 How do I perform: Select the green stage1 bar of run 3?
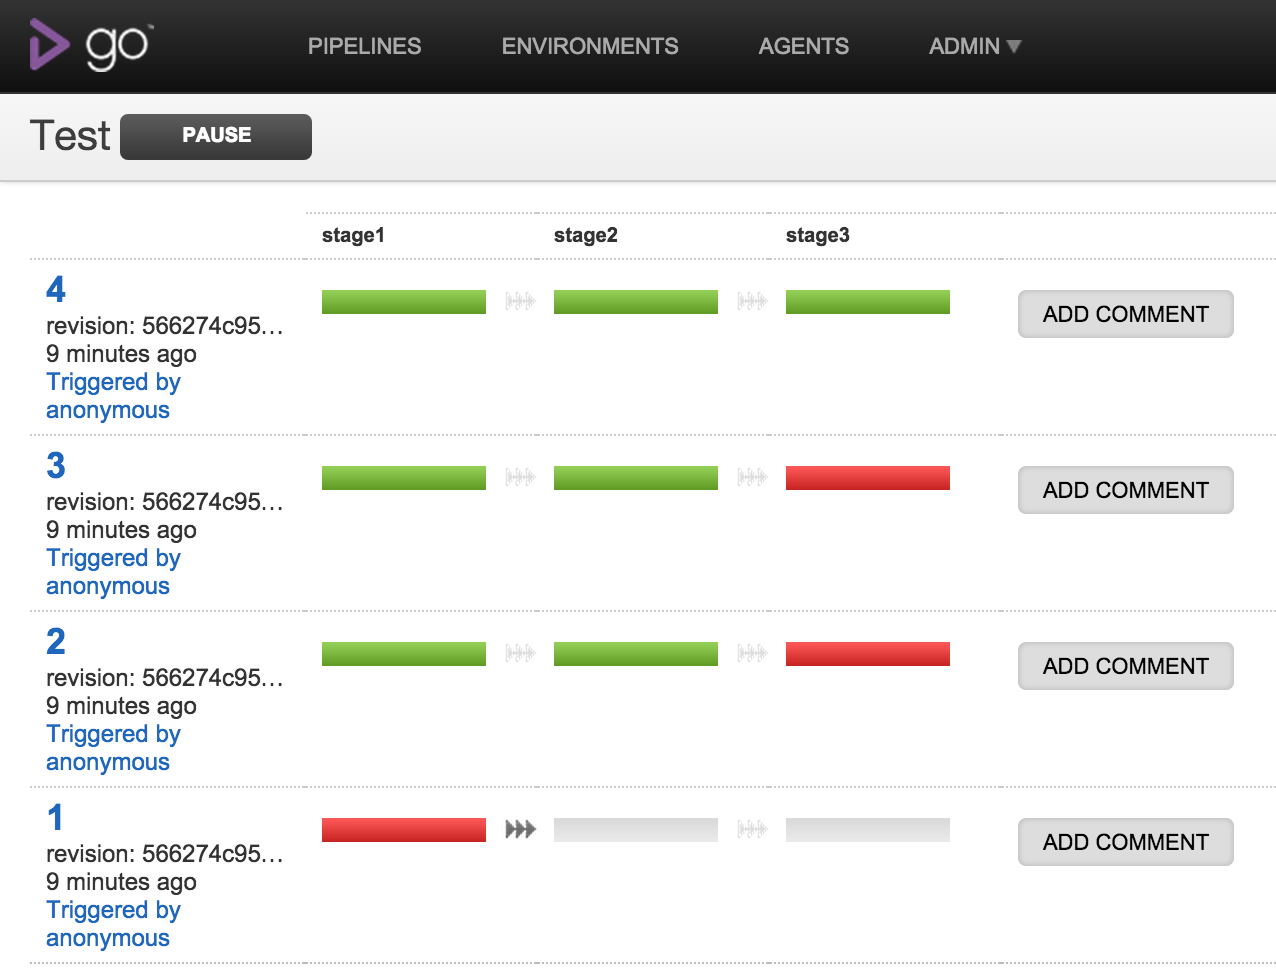404,478
